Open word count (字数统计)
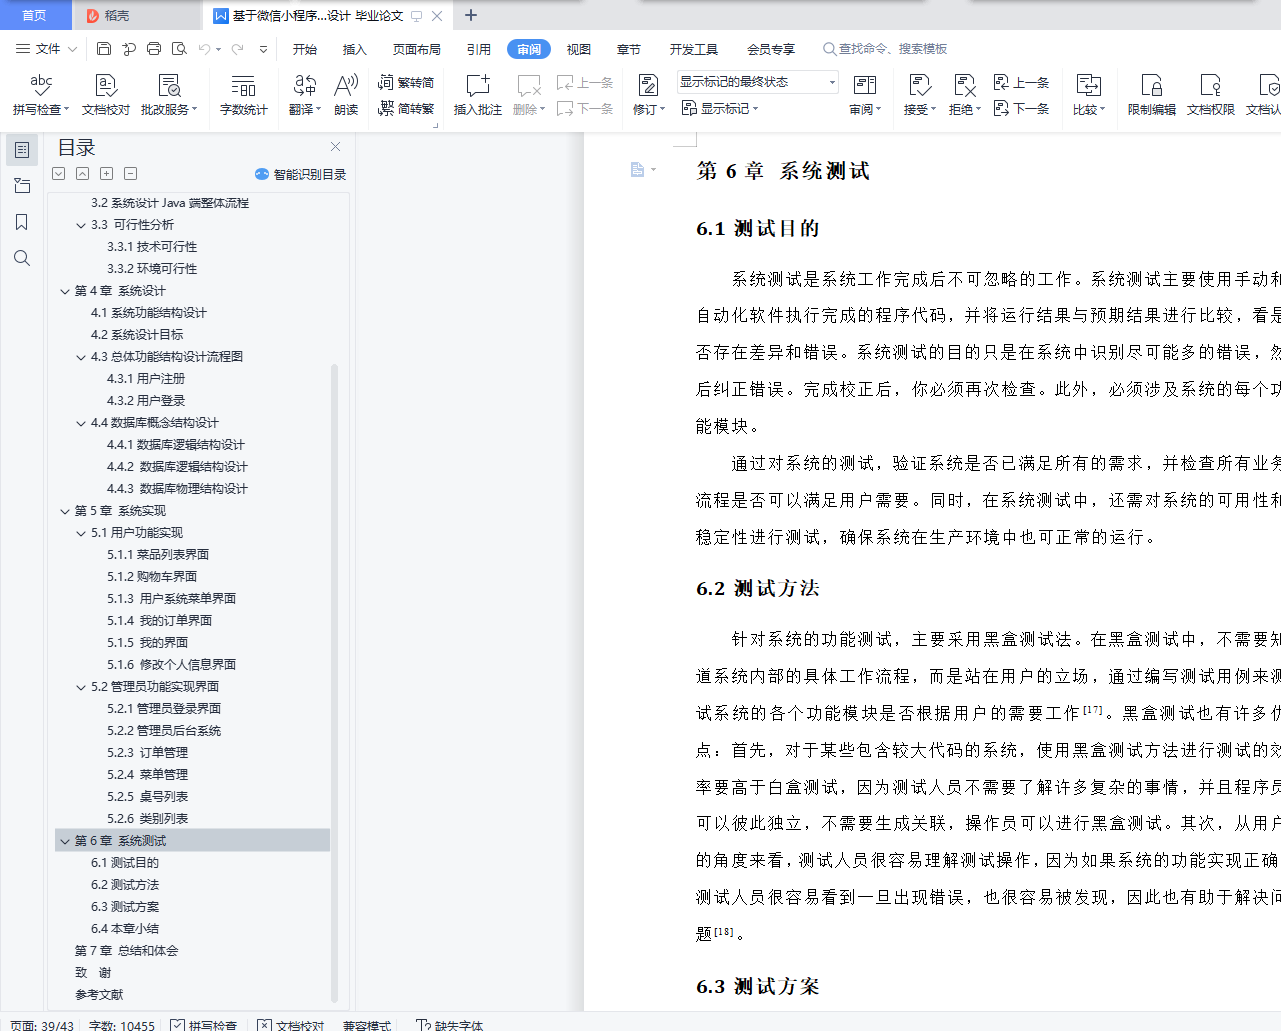Viewport: 1281px width, 1031px height. [x=244, y=95]
